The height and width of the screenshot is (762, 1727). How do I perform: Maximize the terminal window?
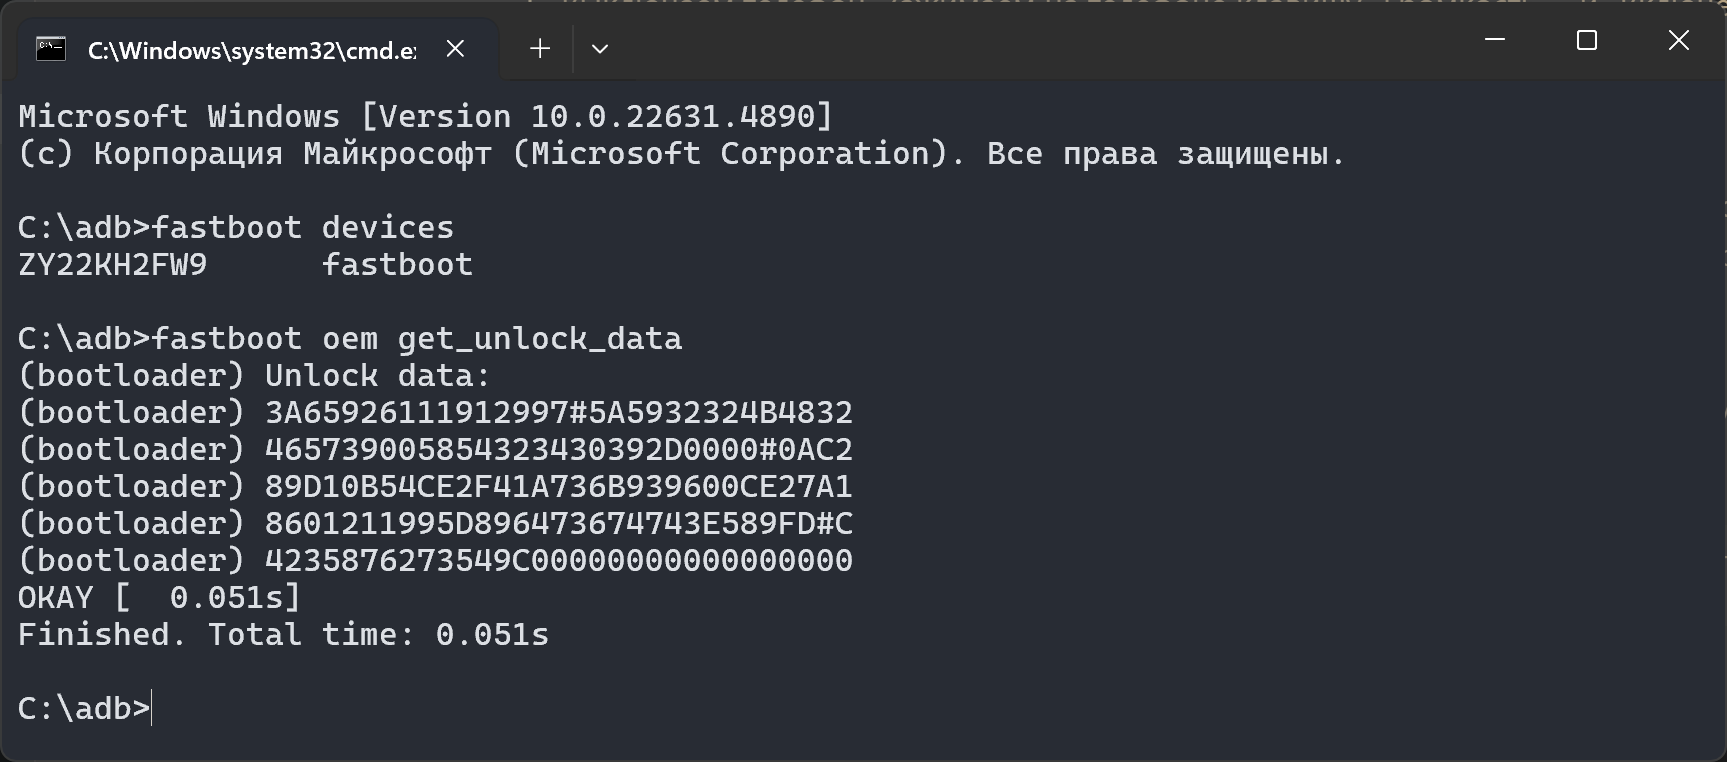coord(1587,40)
